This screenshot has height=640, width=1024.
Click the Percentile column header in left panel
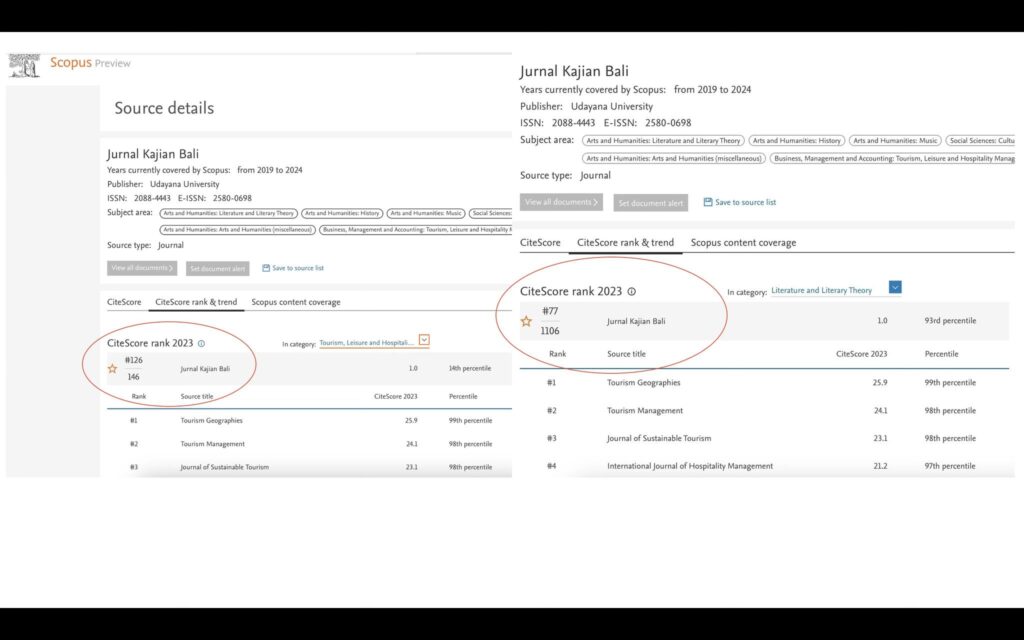463,397
